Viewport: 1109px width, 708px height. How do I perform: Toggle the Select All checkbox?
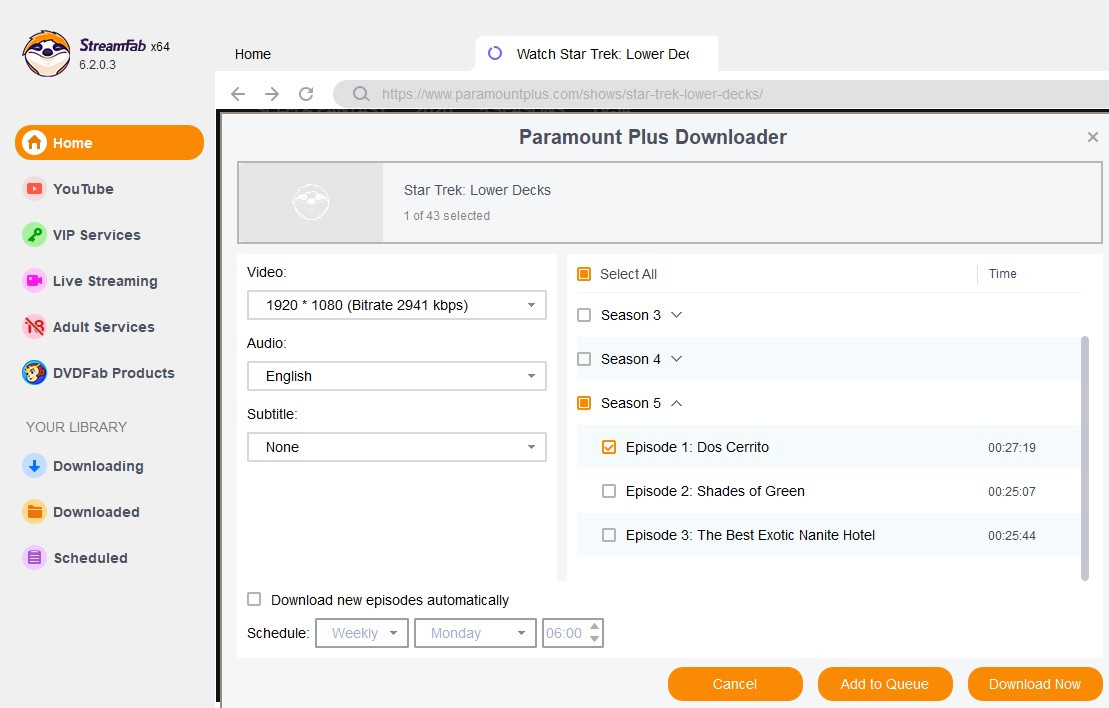click(584, 274)
